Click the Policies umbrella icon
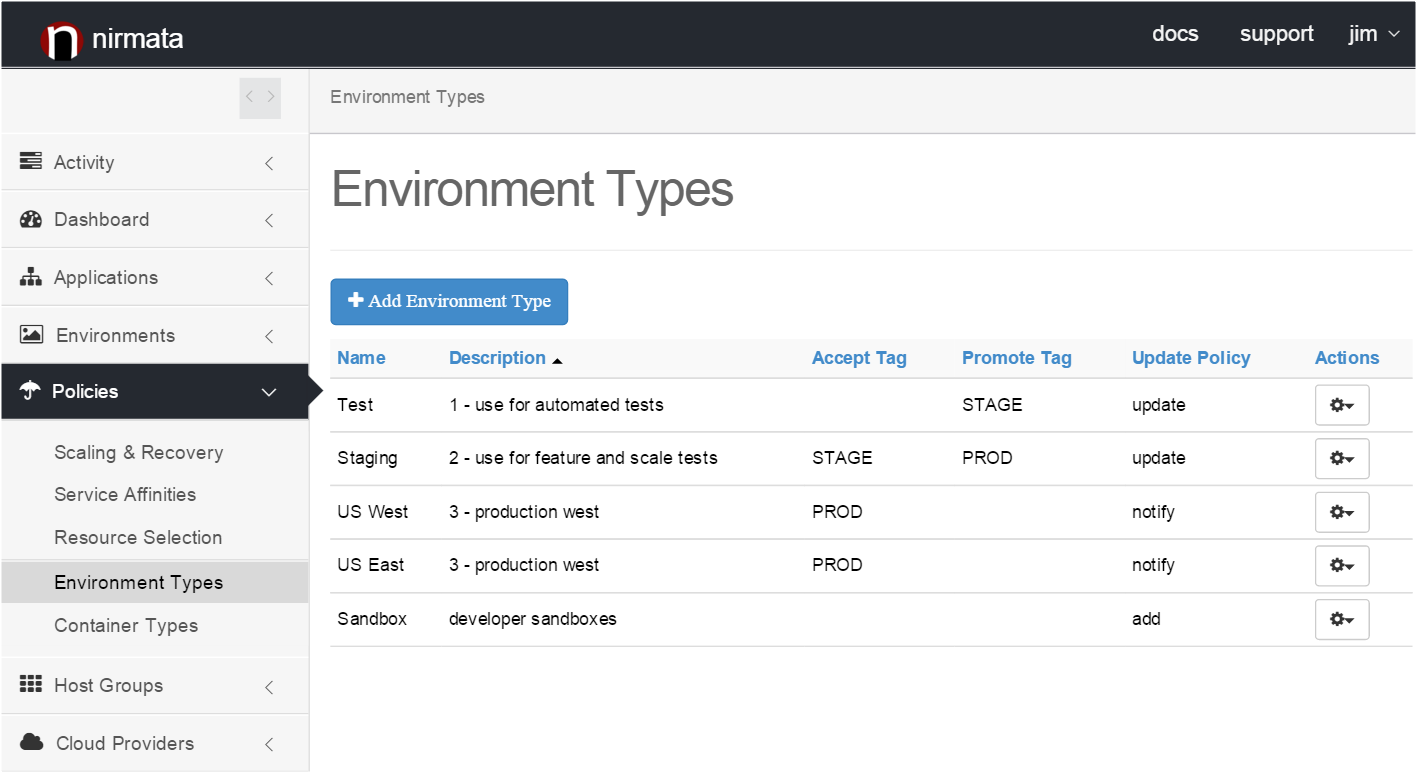 pos(30,391)
